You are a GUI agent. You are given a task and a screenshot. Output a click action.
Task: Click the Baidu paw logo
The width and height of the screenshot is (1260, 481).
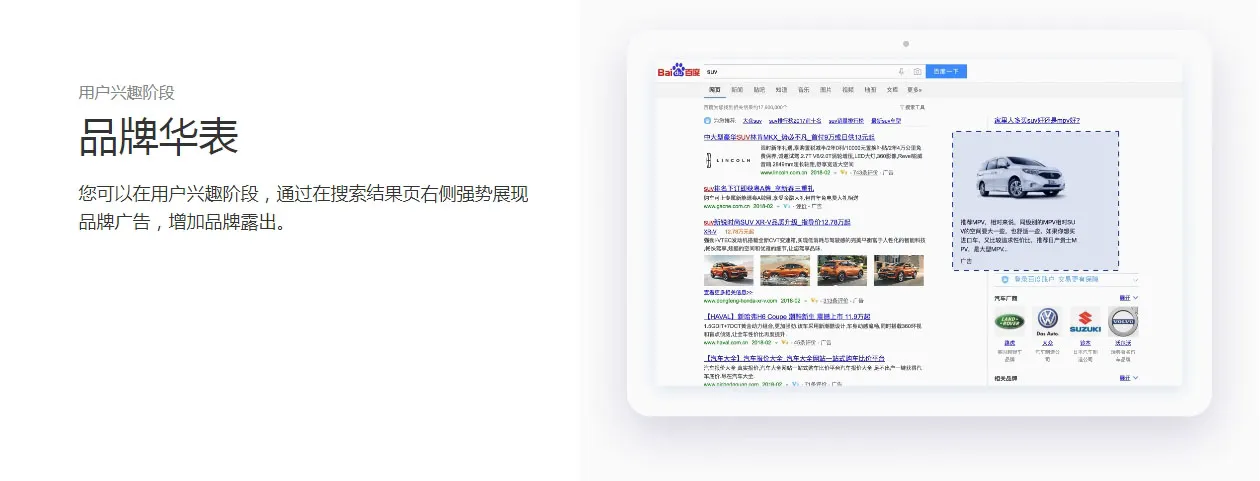(x=679, y=71)
